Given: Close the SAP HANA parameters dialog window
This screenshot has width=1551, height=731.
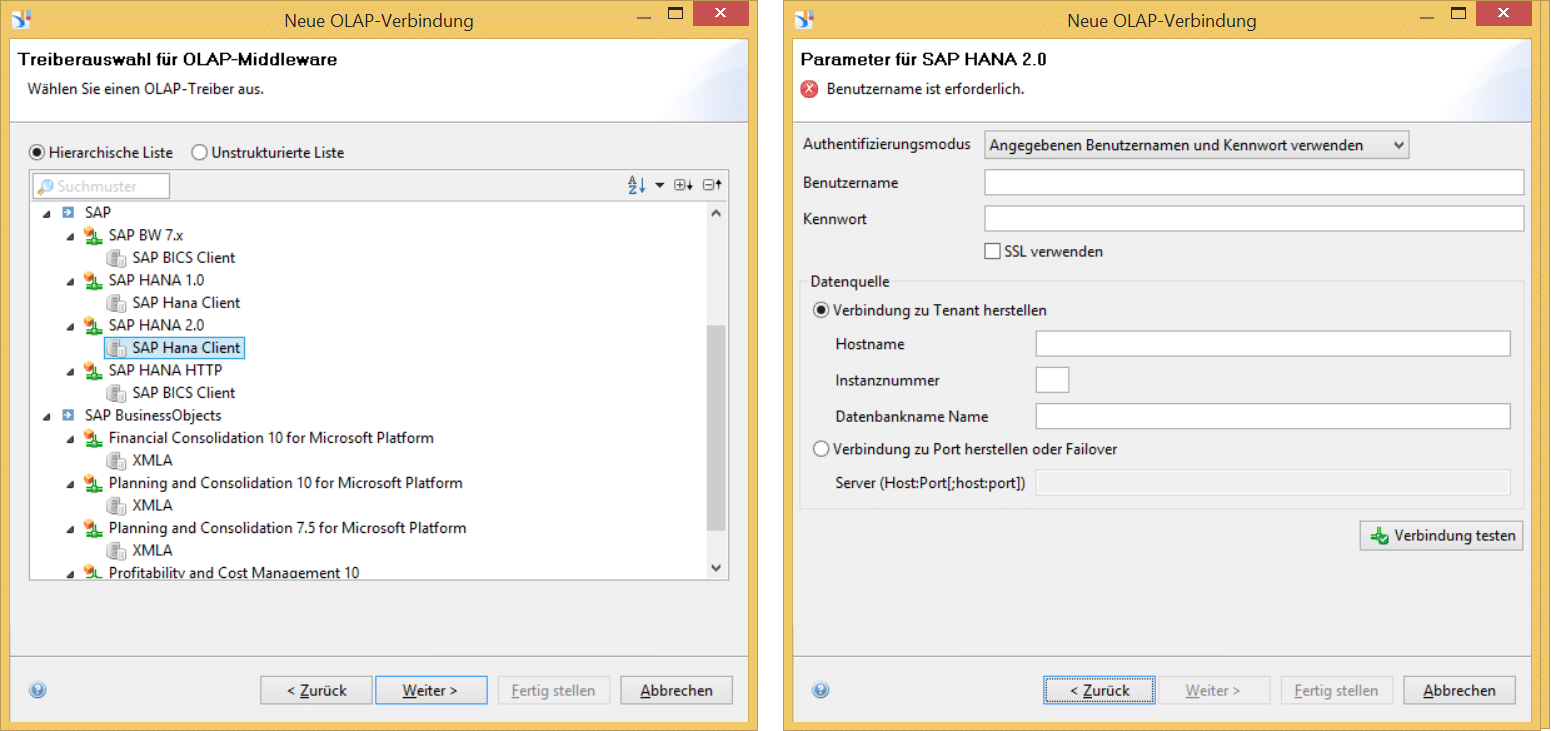Looking at the screenshot, I should tap(1505, 13).
